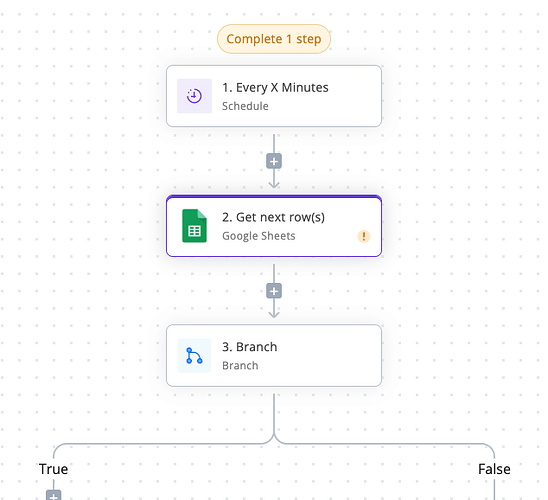The image size is (548, 500).
Task: Insert a step between Get next row(s) and Branch
Action: tap(274, 291)
